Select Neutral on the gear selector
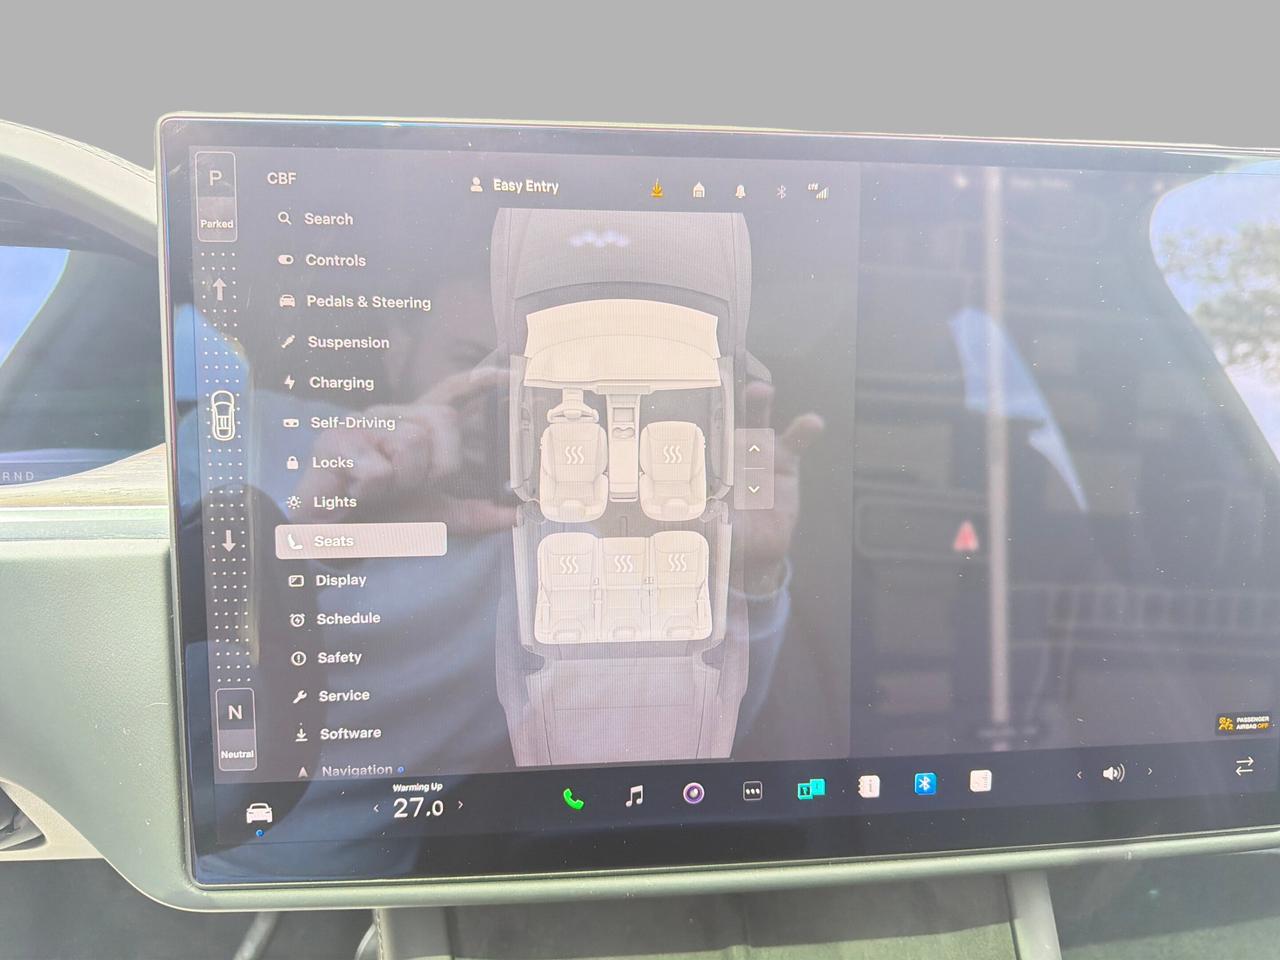This screenshot has height=960, width=1280. pyautogui.click(x=236, y=729)
